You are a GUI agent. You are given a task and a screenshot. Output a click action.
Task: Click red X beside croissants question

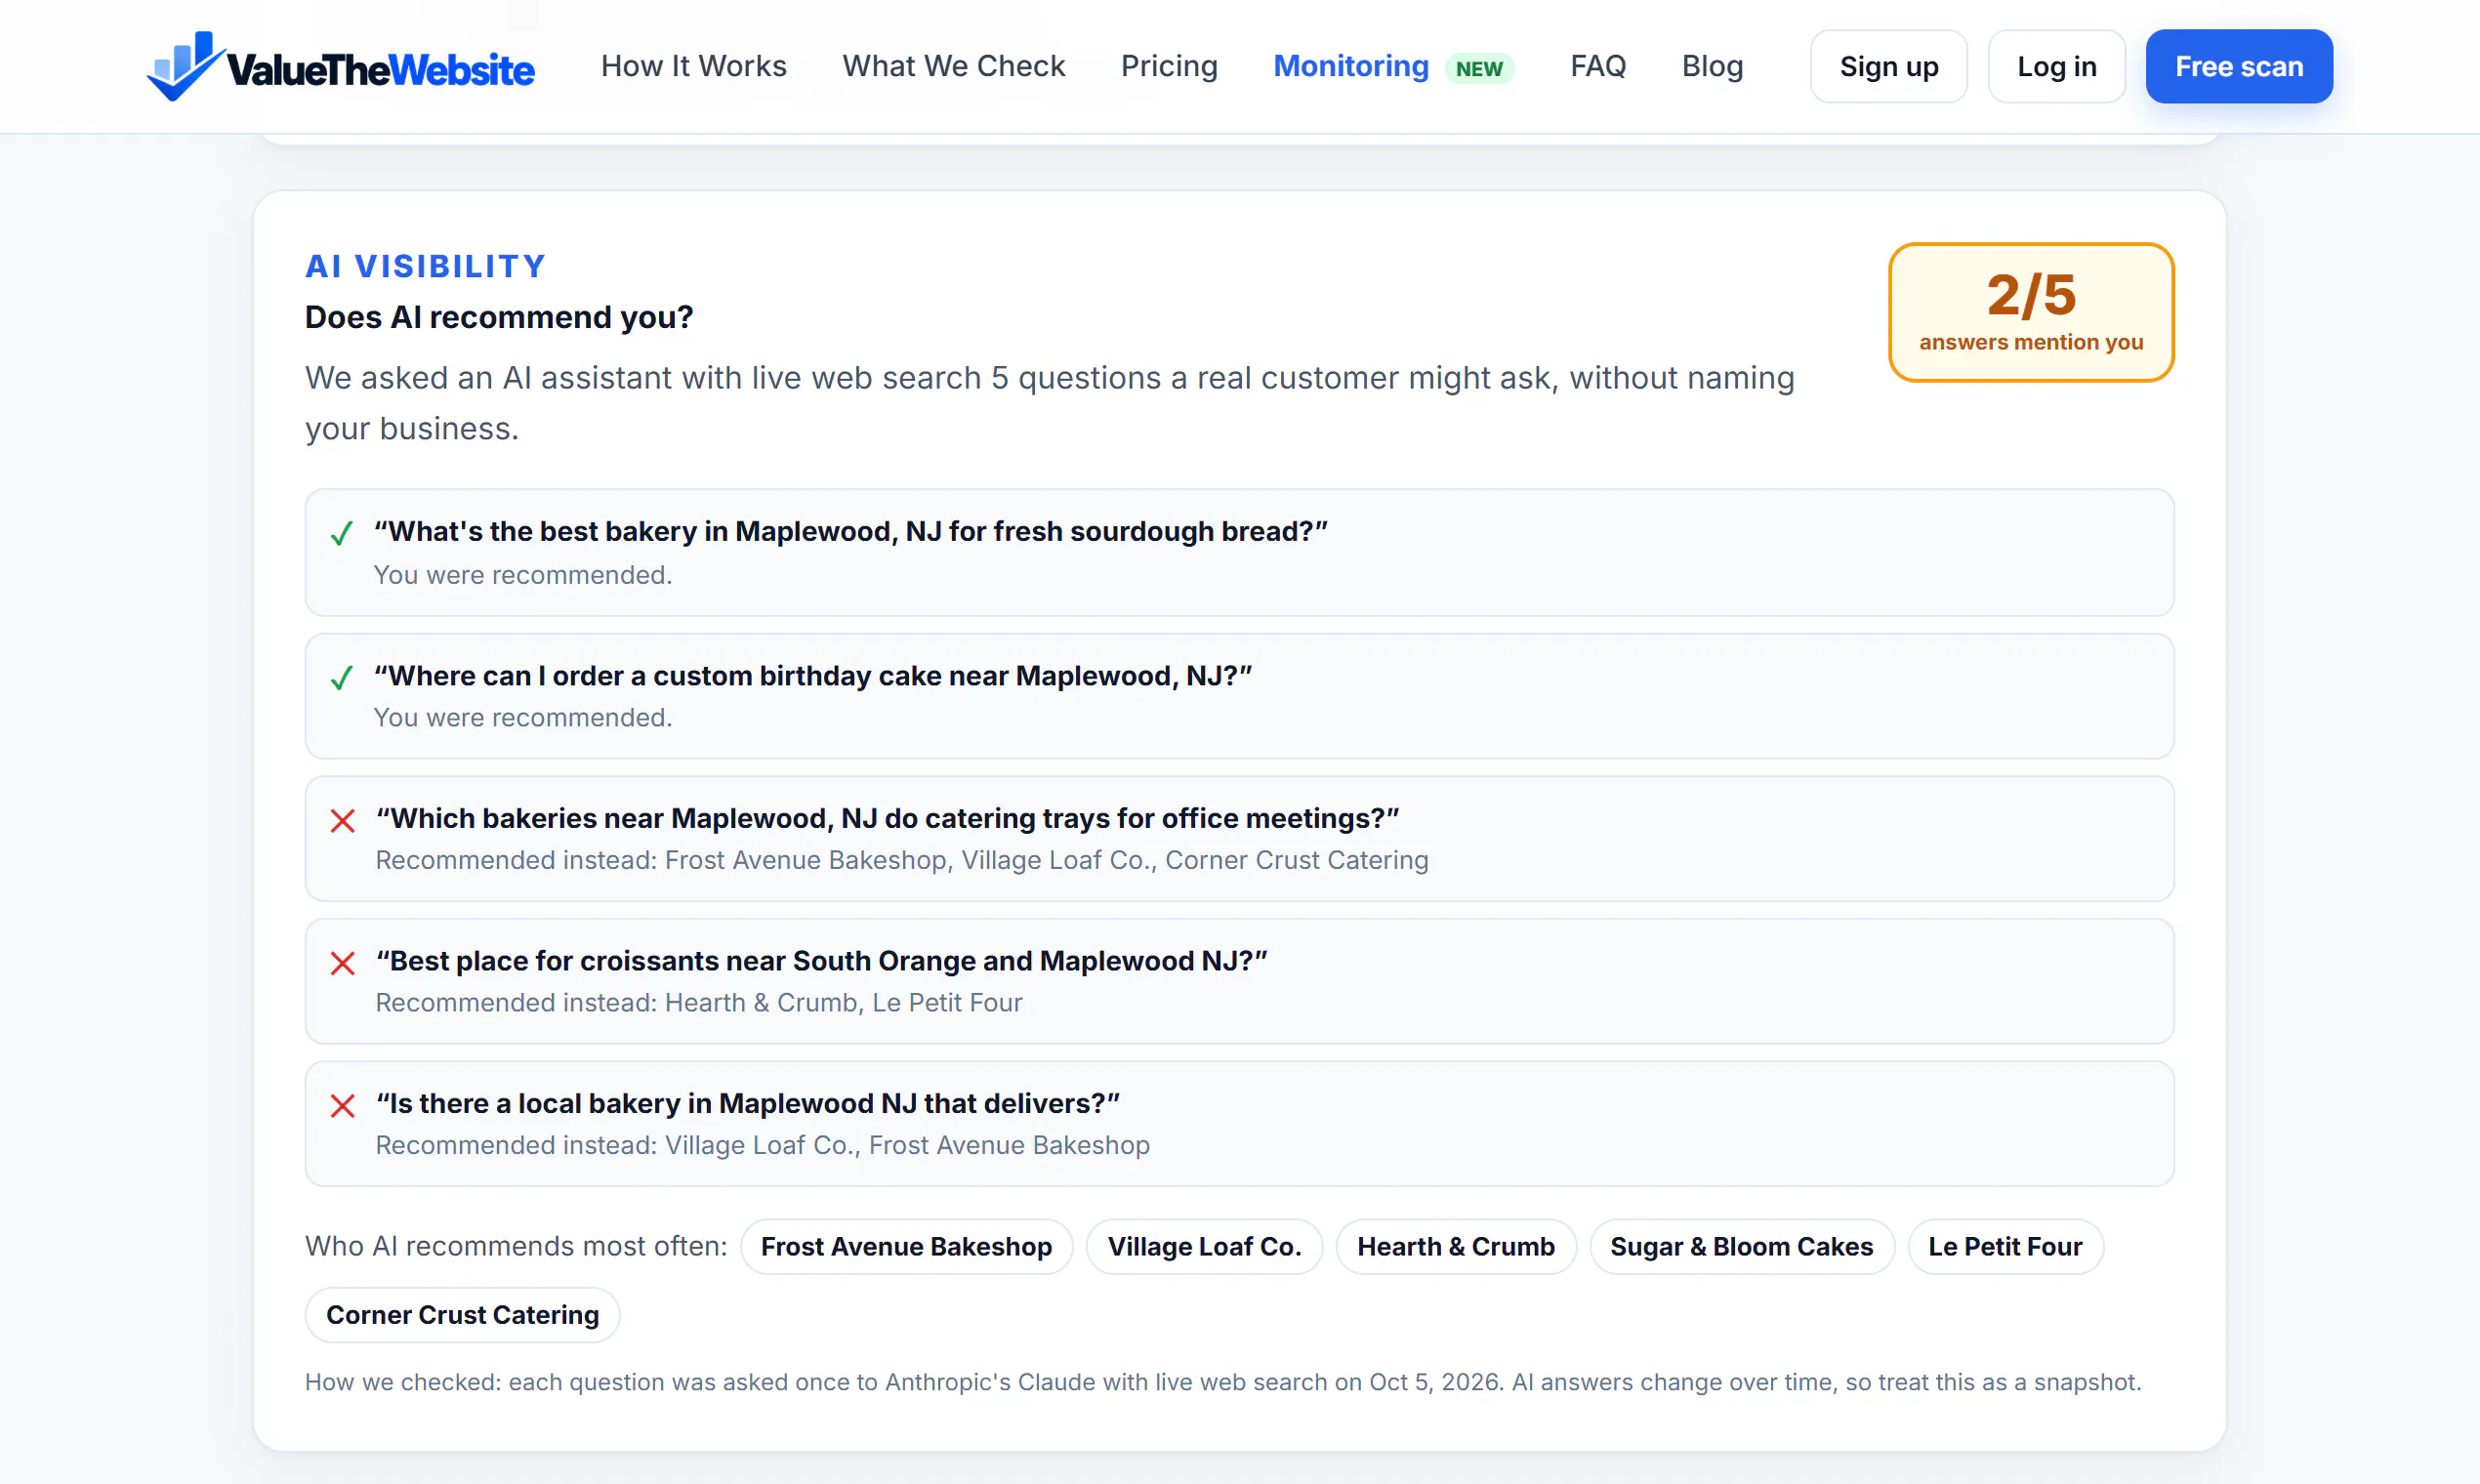click(x=343, y=963)
